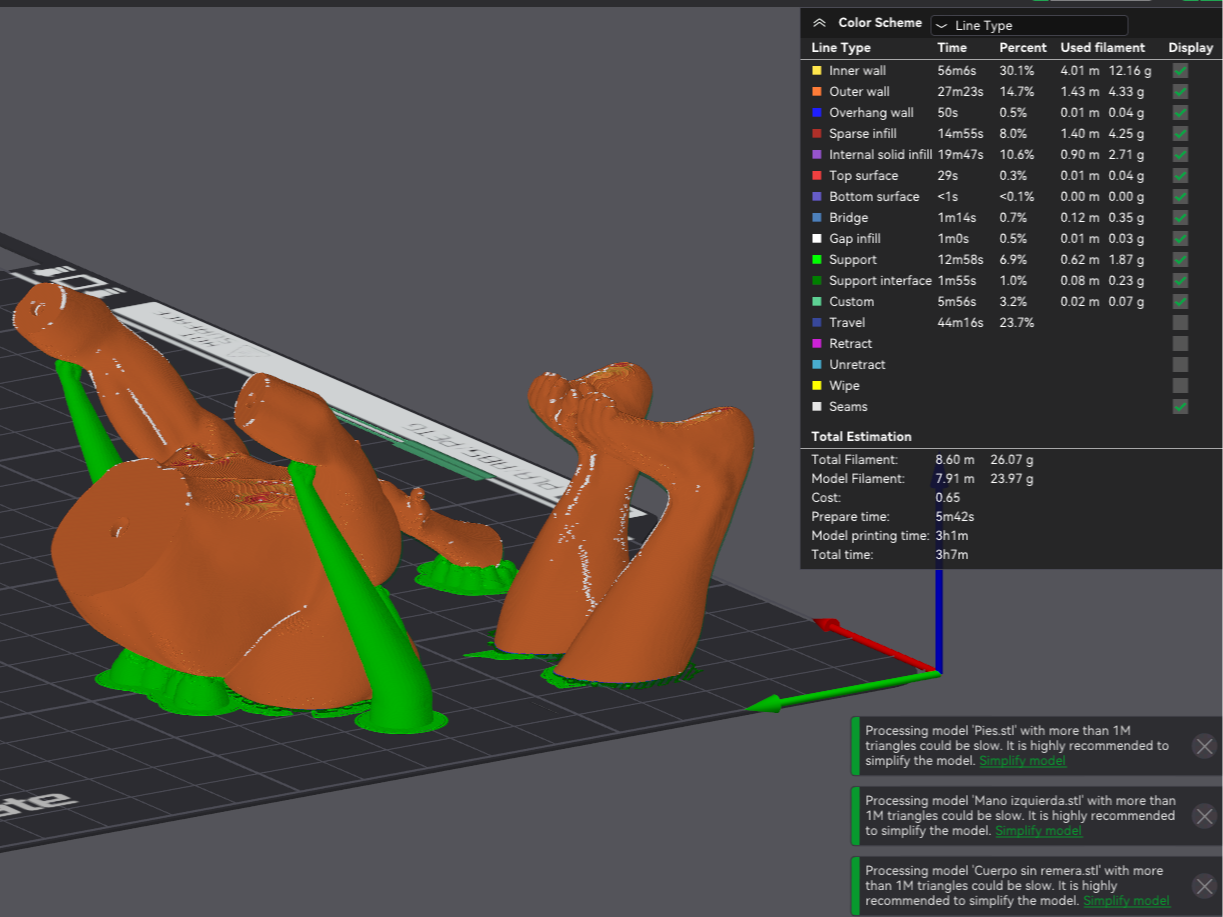Click the Prepare time value 5m42s
This screenshot has height=917, width=1223.
(x=955, y=516)
